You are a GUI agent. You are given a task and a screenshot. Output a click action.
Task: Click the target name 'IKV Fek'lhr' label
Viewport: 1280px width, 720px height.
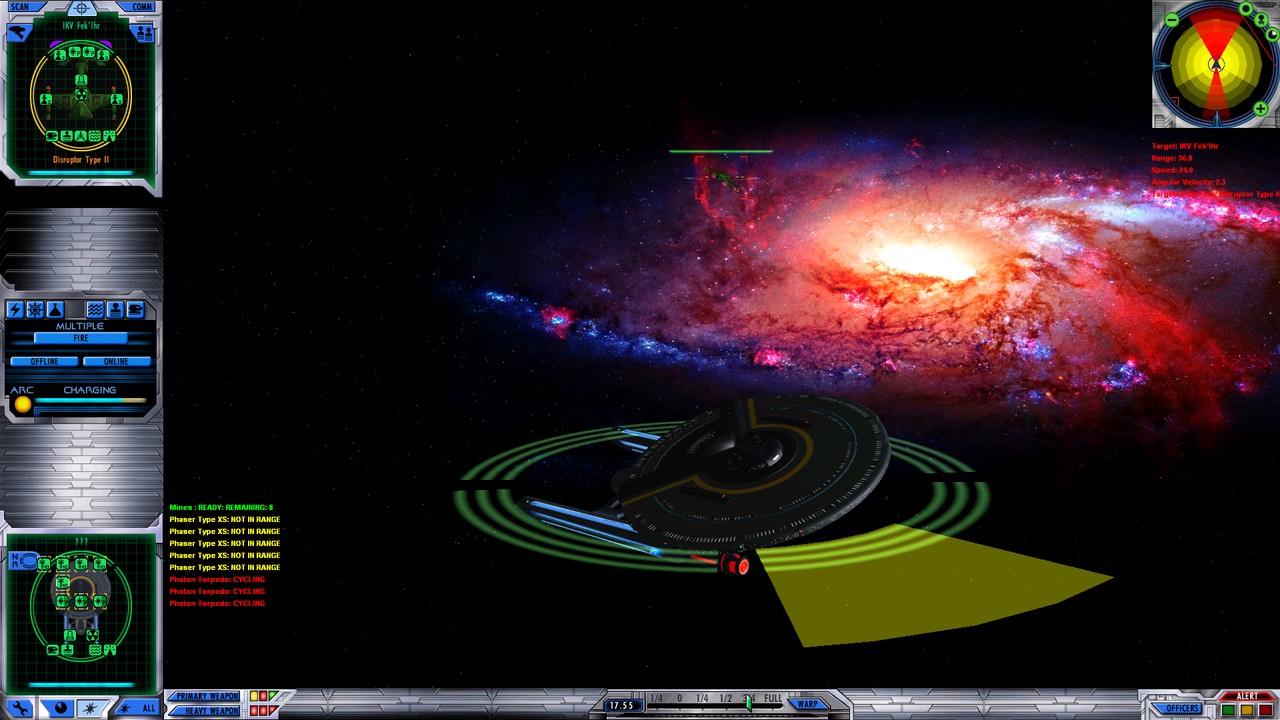coord(81,26)
